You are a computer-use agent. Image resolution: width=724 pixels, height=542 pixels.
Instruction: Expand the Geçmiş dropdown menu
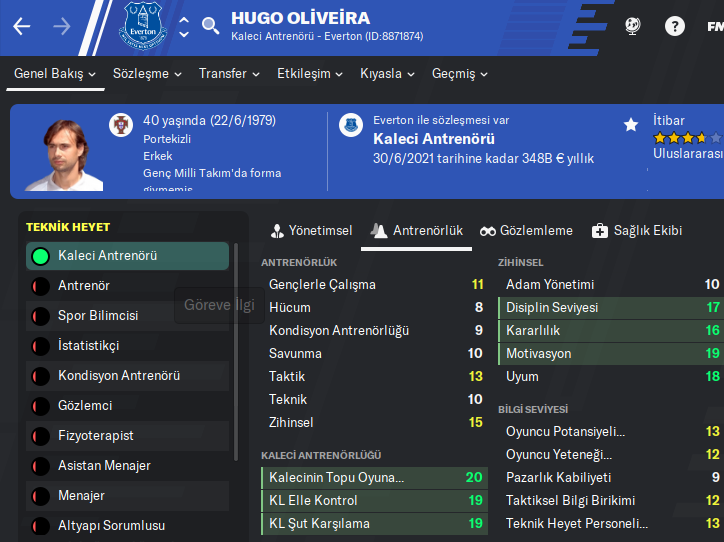pyautogui.click(x=460, y=74)
